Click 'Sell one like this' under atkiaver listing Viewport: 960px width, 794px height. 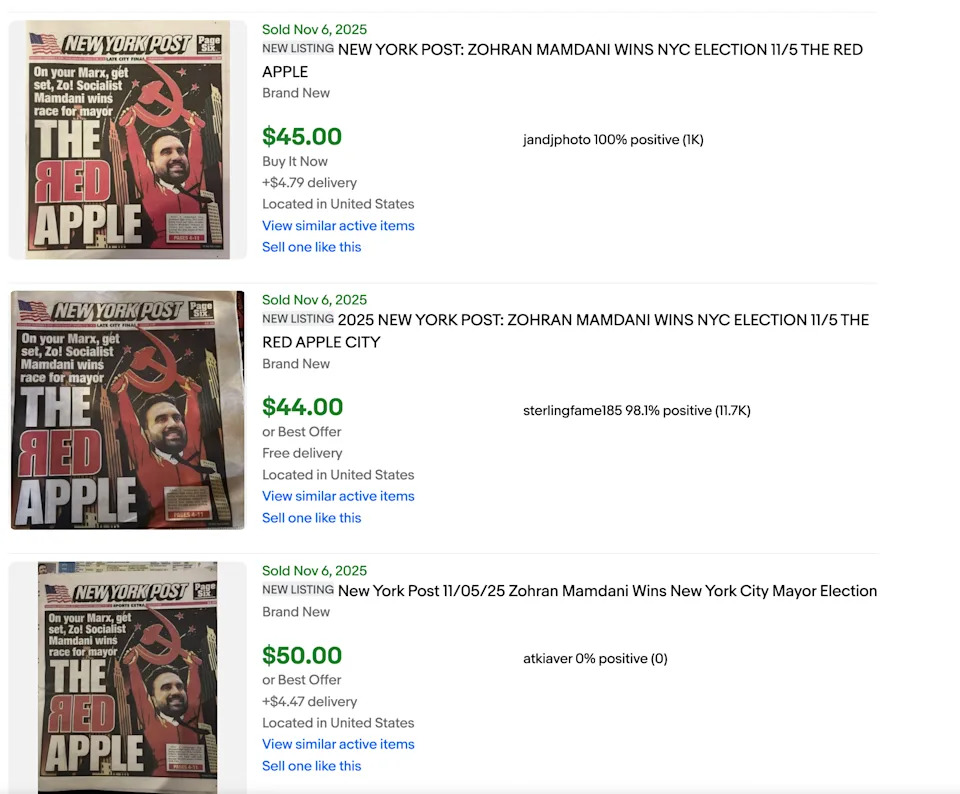coord(311,766)
